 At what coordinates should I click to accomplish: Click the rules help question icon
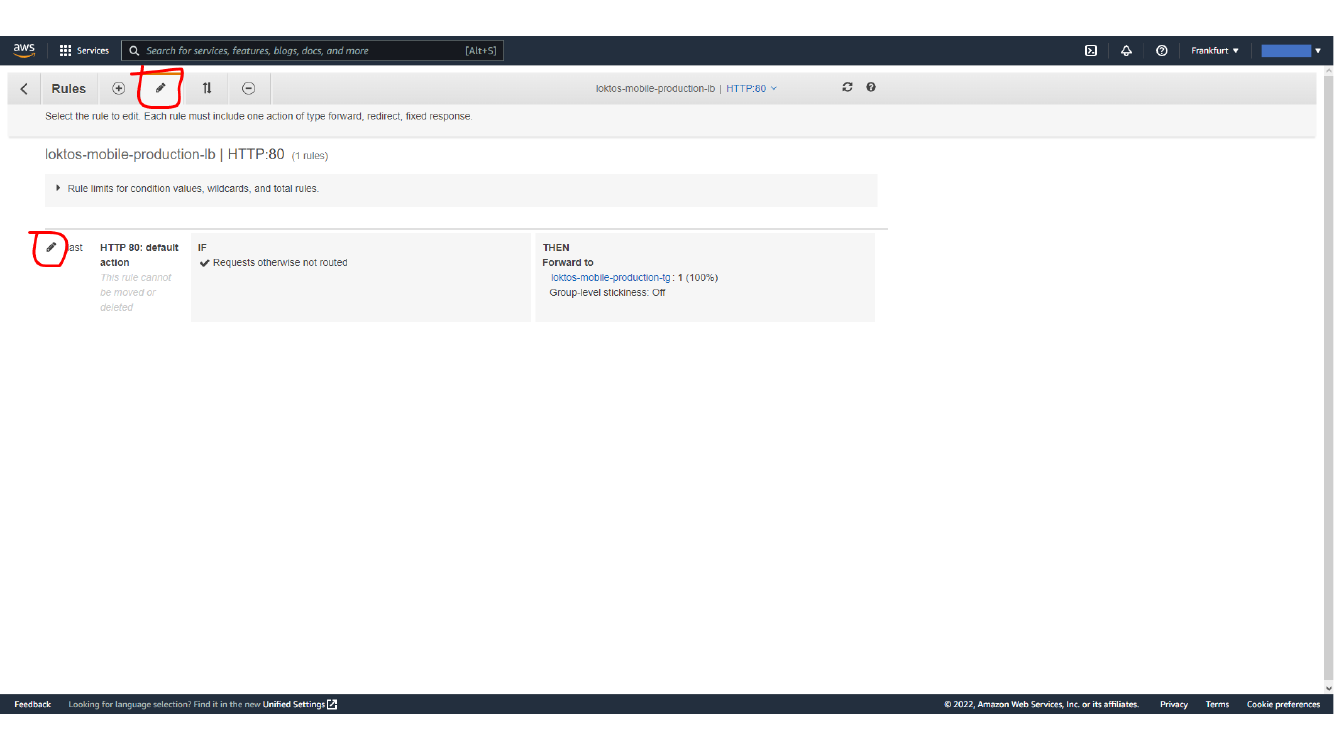(871, 87)
